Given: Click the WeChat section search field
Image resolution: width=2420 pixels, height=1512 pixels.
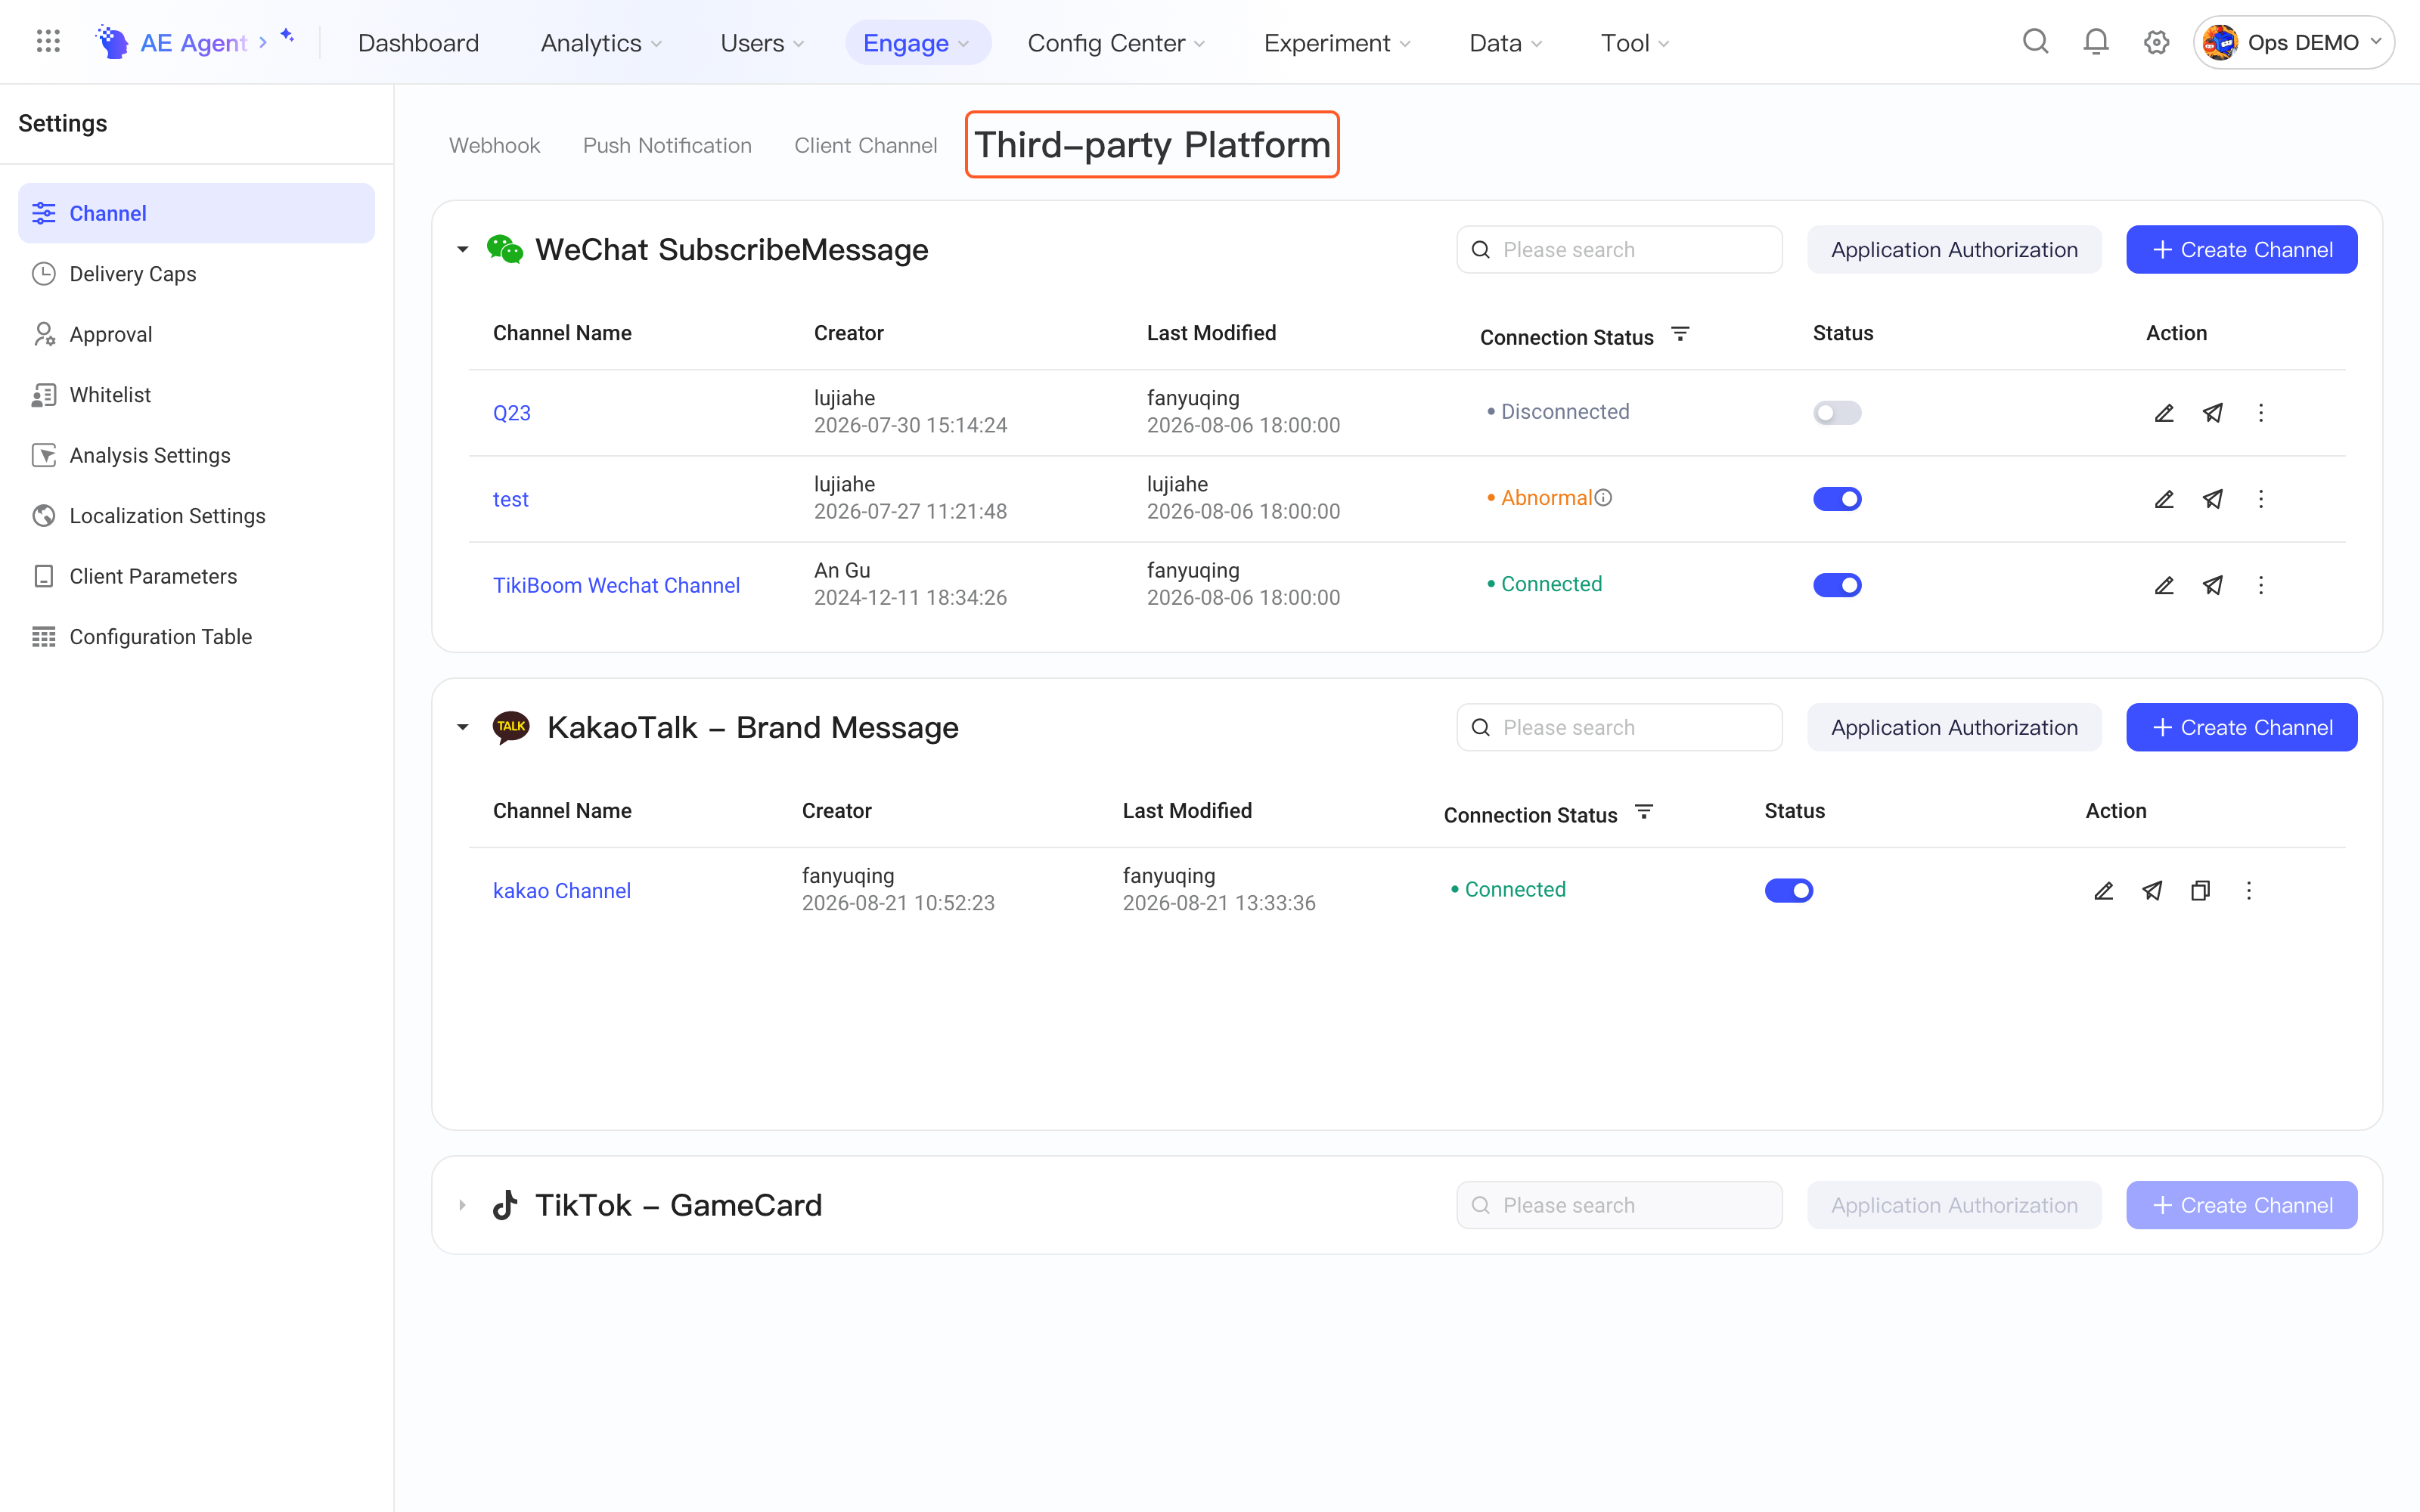Looking at the screenshot, I should 1619,250.
